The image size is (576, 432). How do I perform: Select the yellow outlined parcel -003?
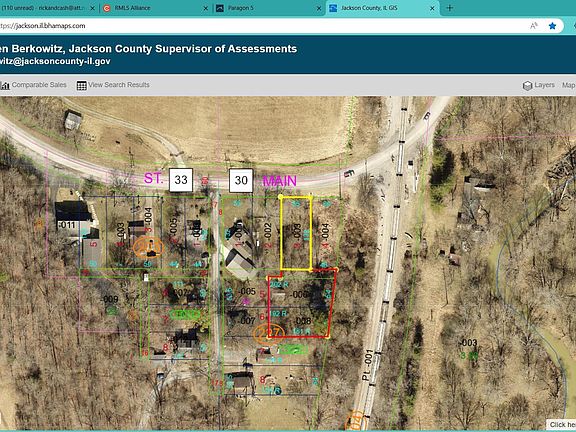(x=296, y=234)
